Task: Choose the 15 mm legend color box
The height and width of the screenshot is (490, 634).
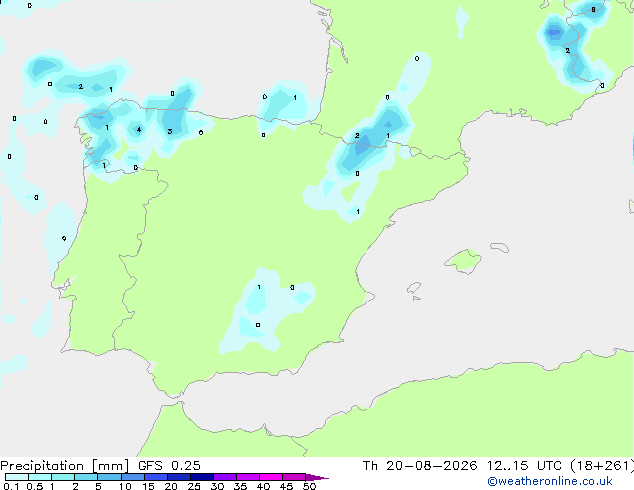Action: (156, 477)
